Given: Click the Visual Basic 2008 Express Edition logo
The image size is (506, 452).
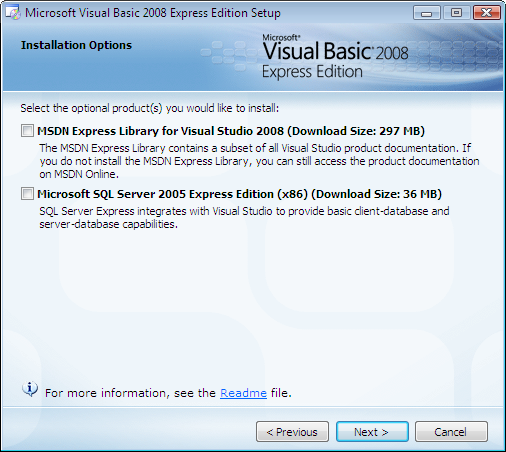Looking at the screenshot, I should click(x=335, y=57).
